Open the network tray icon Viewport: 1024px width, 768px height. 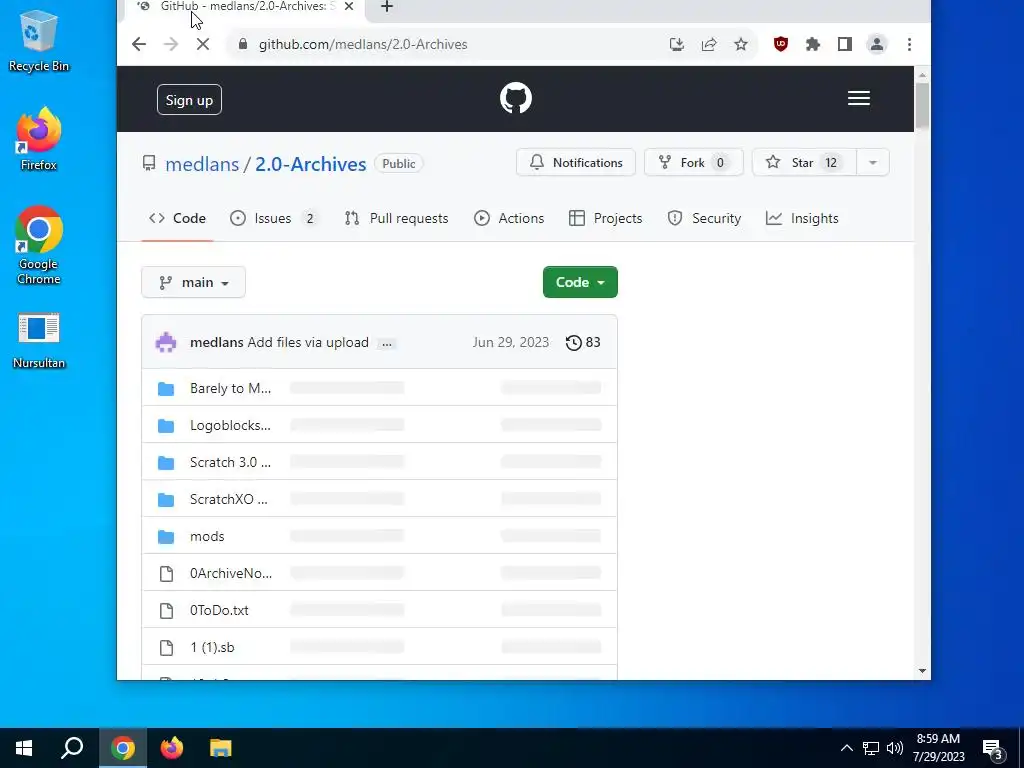click(871, 748)
